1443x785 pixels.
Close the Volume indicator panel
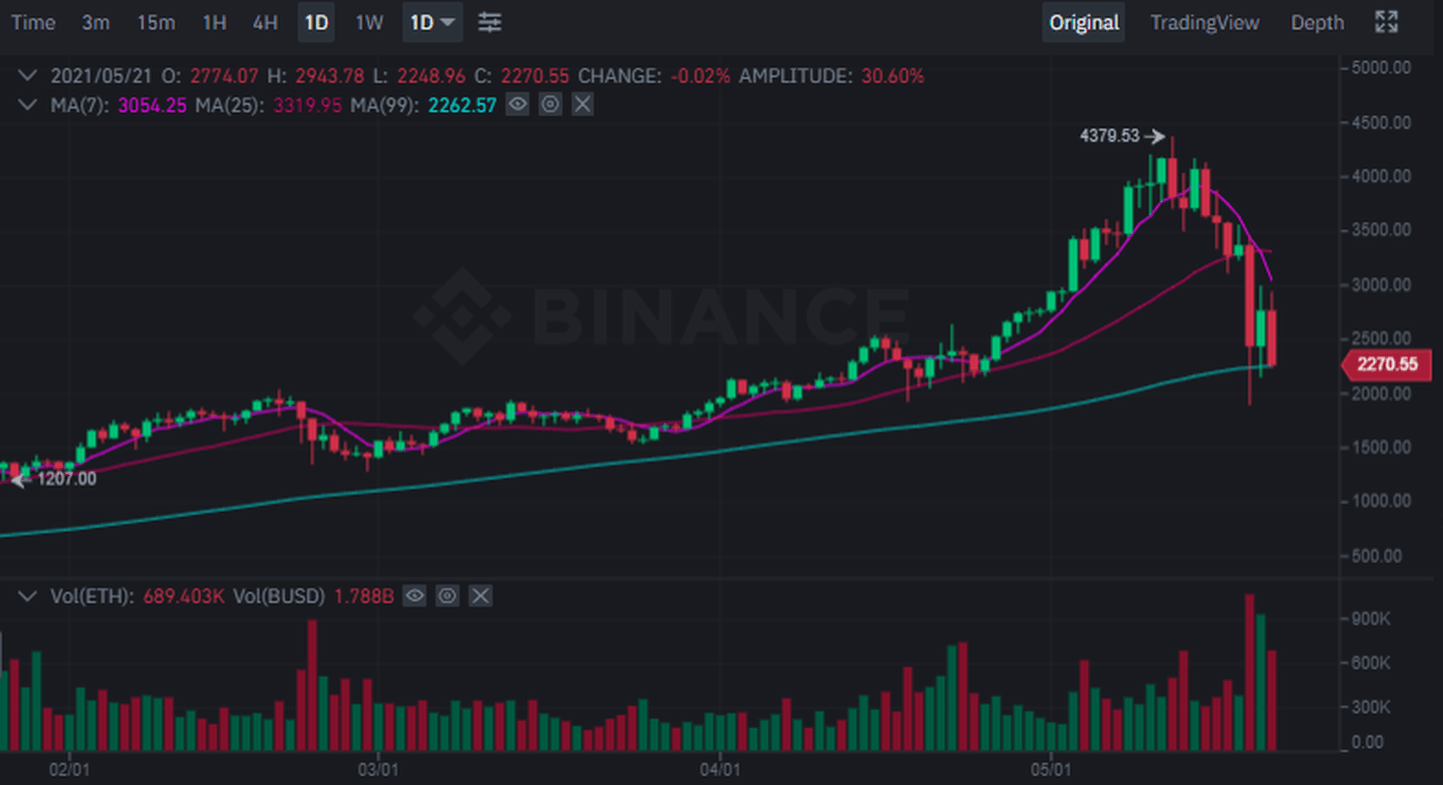pos(481,596)
